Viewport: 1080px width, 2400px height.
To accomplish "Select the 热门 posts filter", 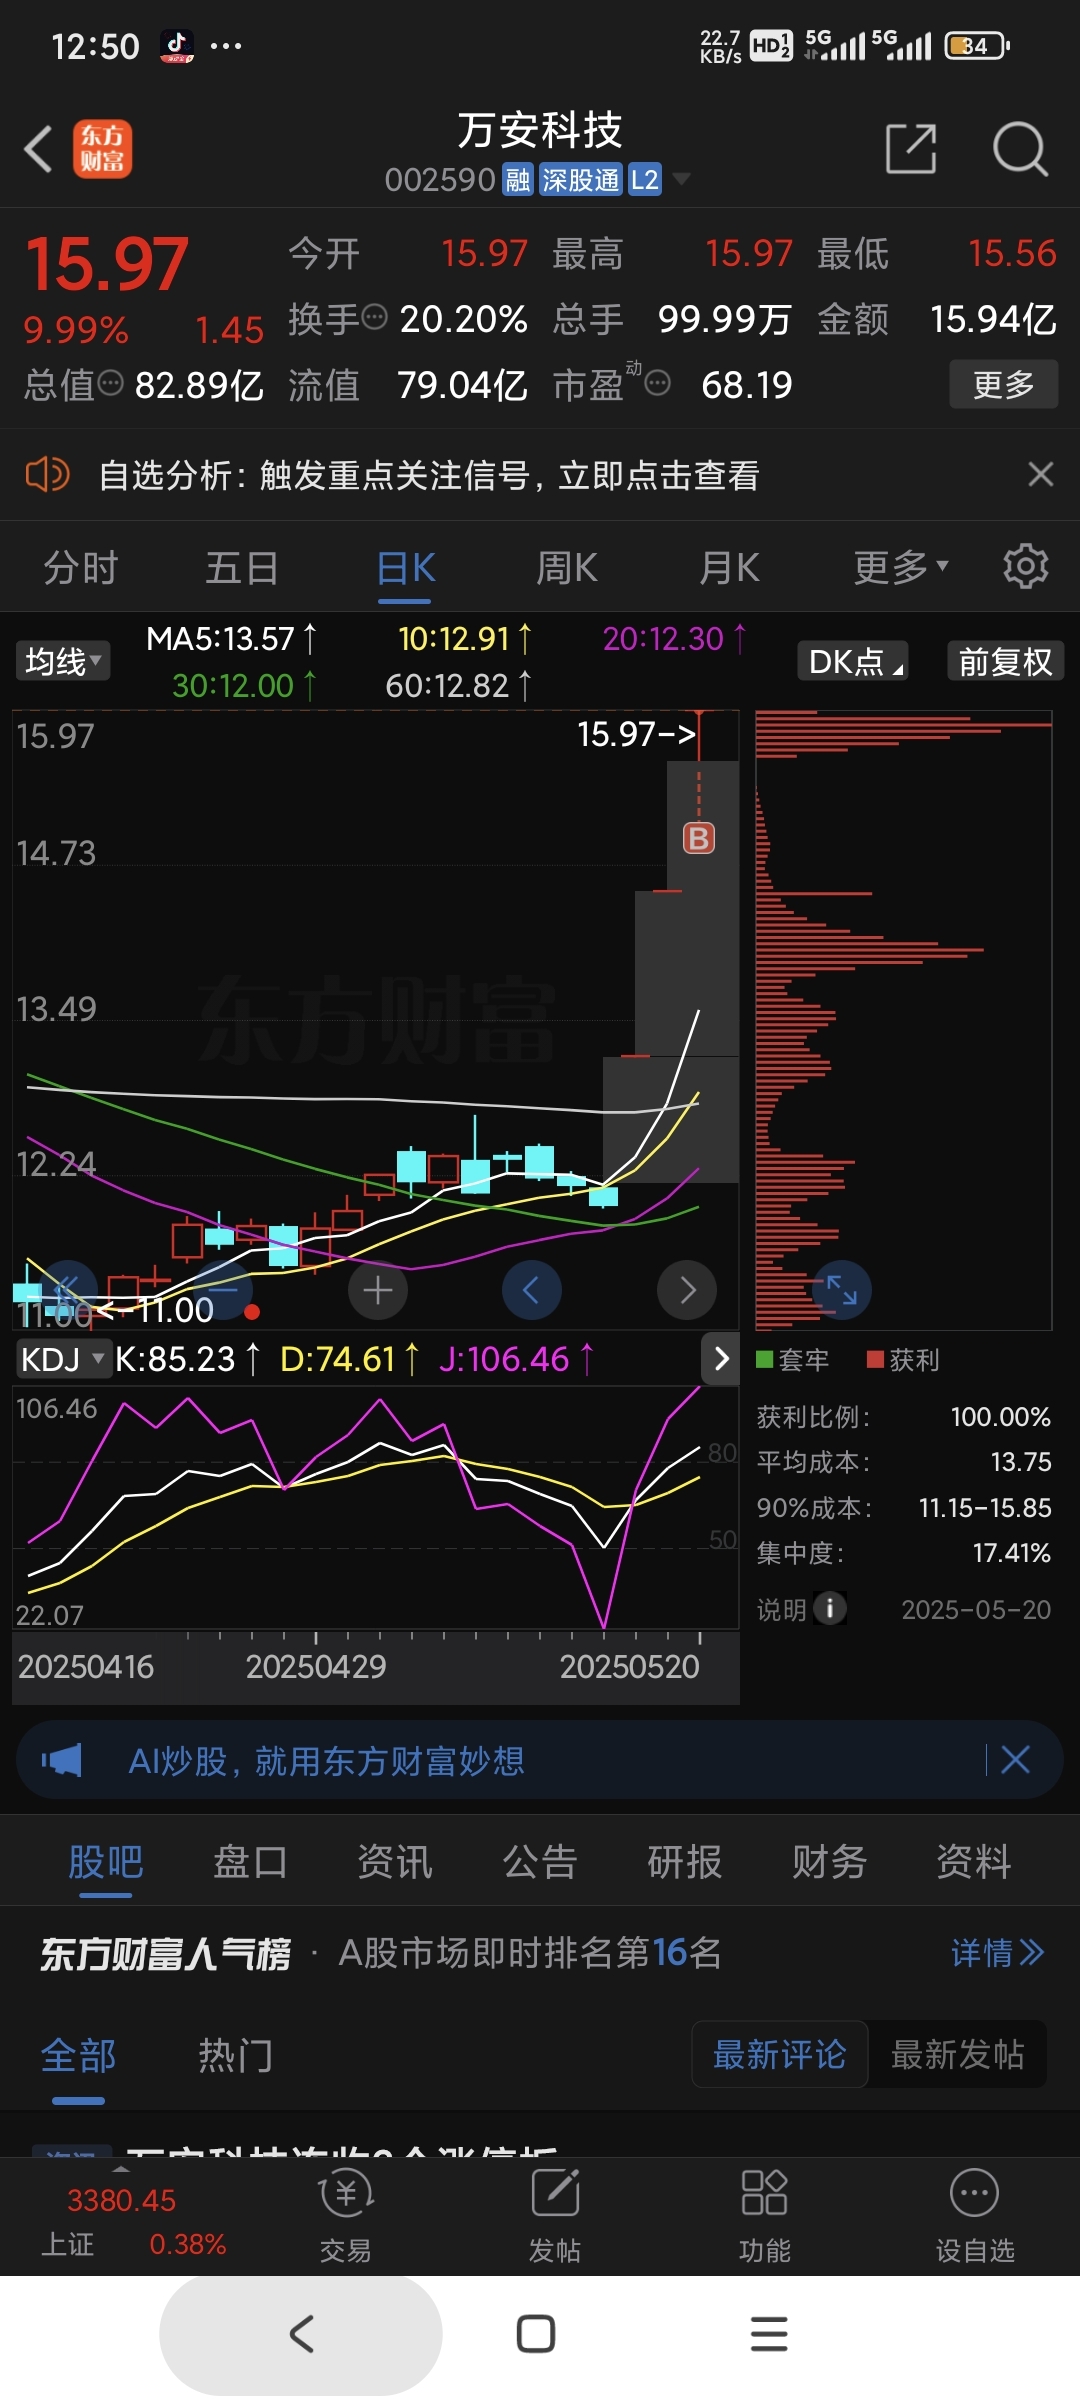I will coord(235,2056).
